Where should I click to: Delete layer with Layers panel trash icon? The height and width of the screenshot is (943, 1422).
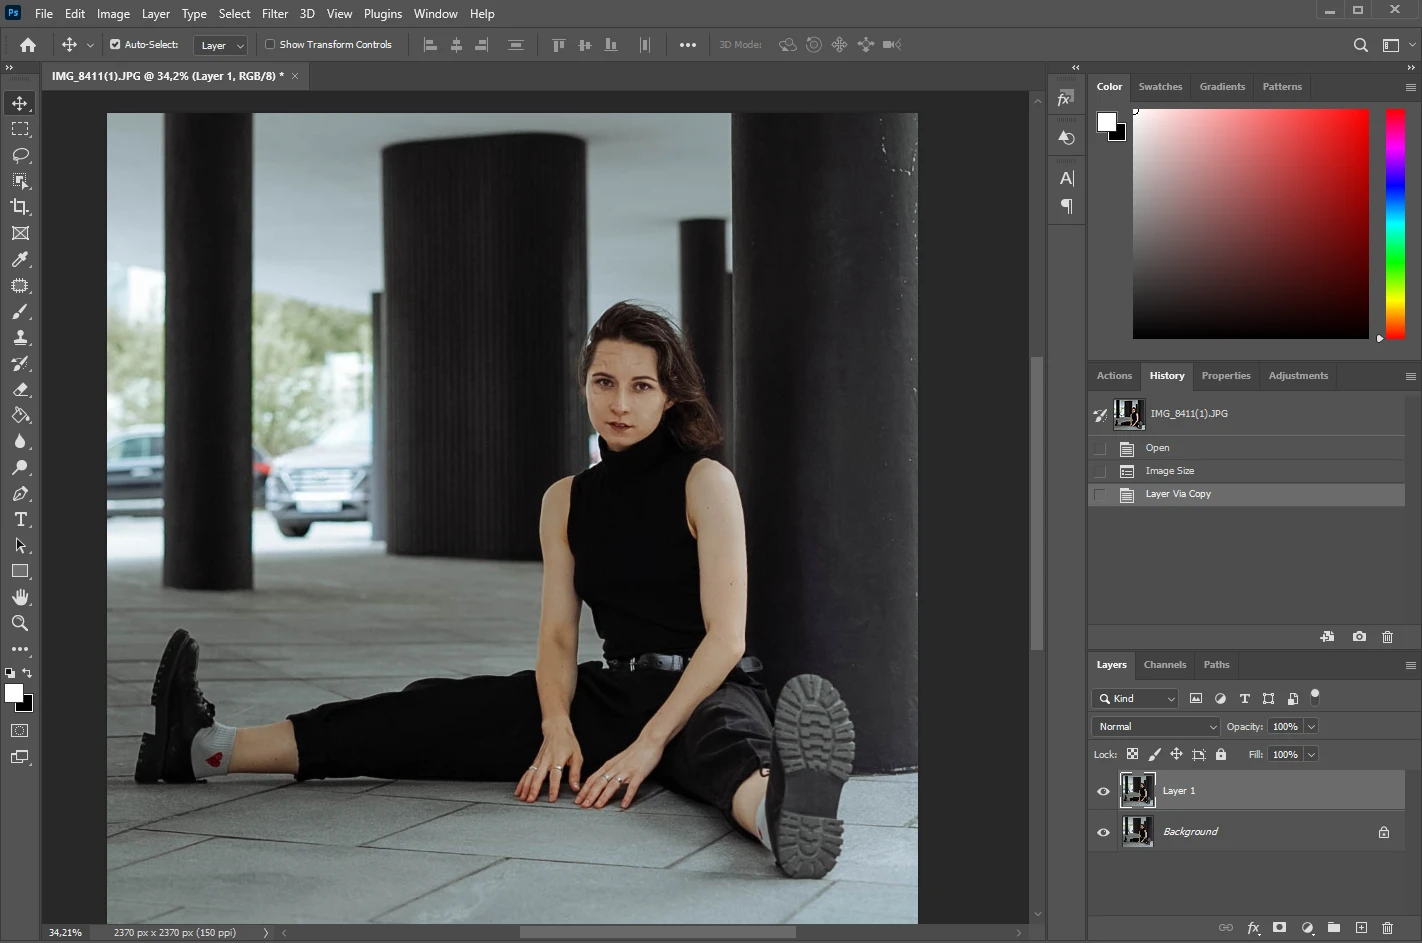tap(1387, 928)
